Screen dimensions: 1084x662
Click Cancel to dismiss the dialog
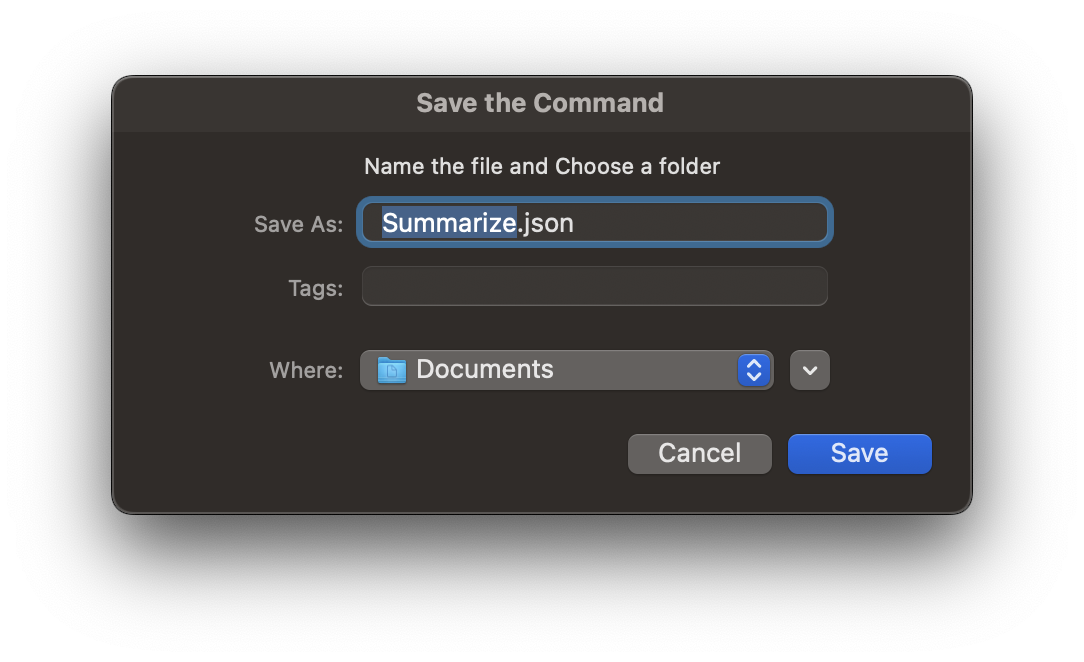pos(699,453)
